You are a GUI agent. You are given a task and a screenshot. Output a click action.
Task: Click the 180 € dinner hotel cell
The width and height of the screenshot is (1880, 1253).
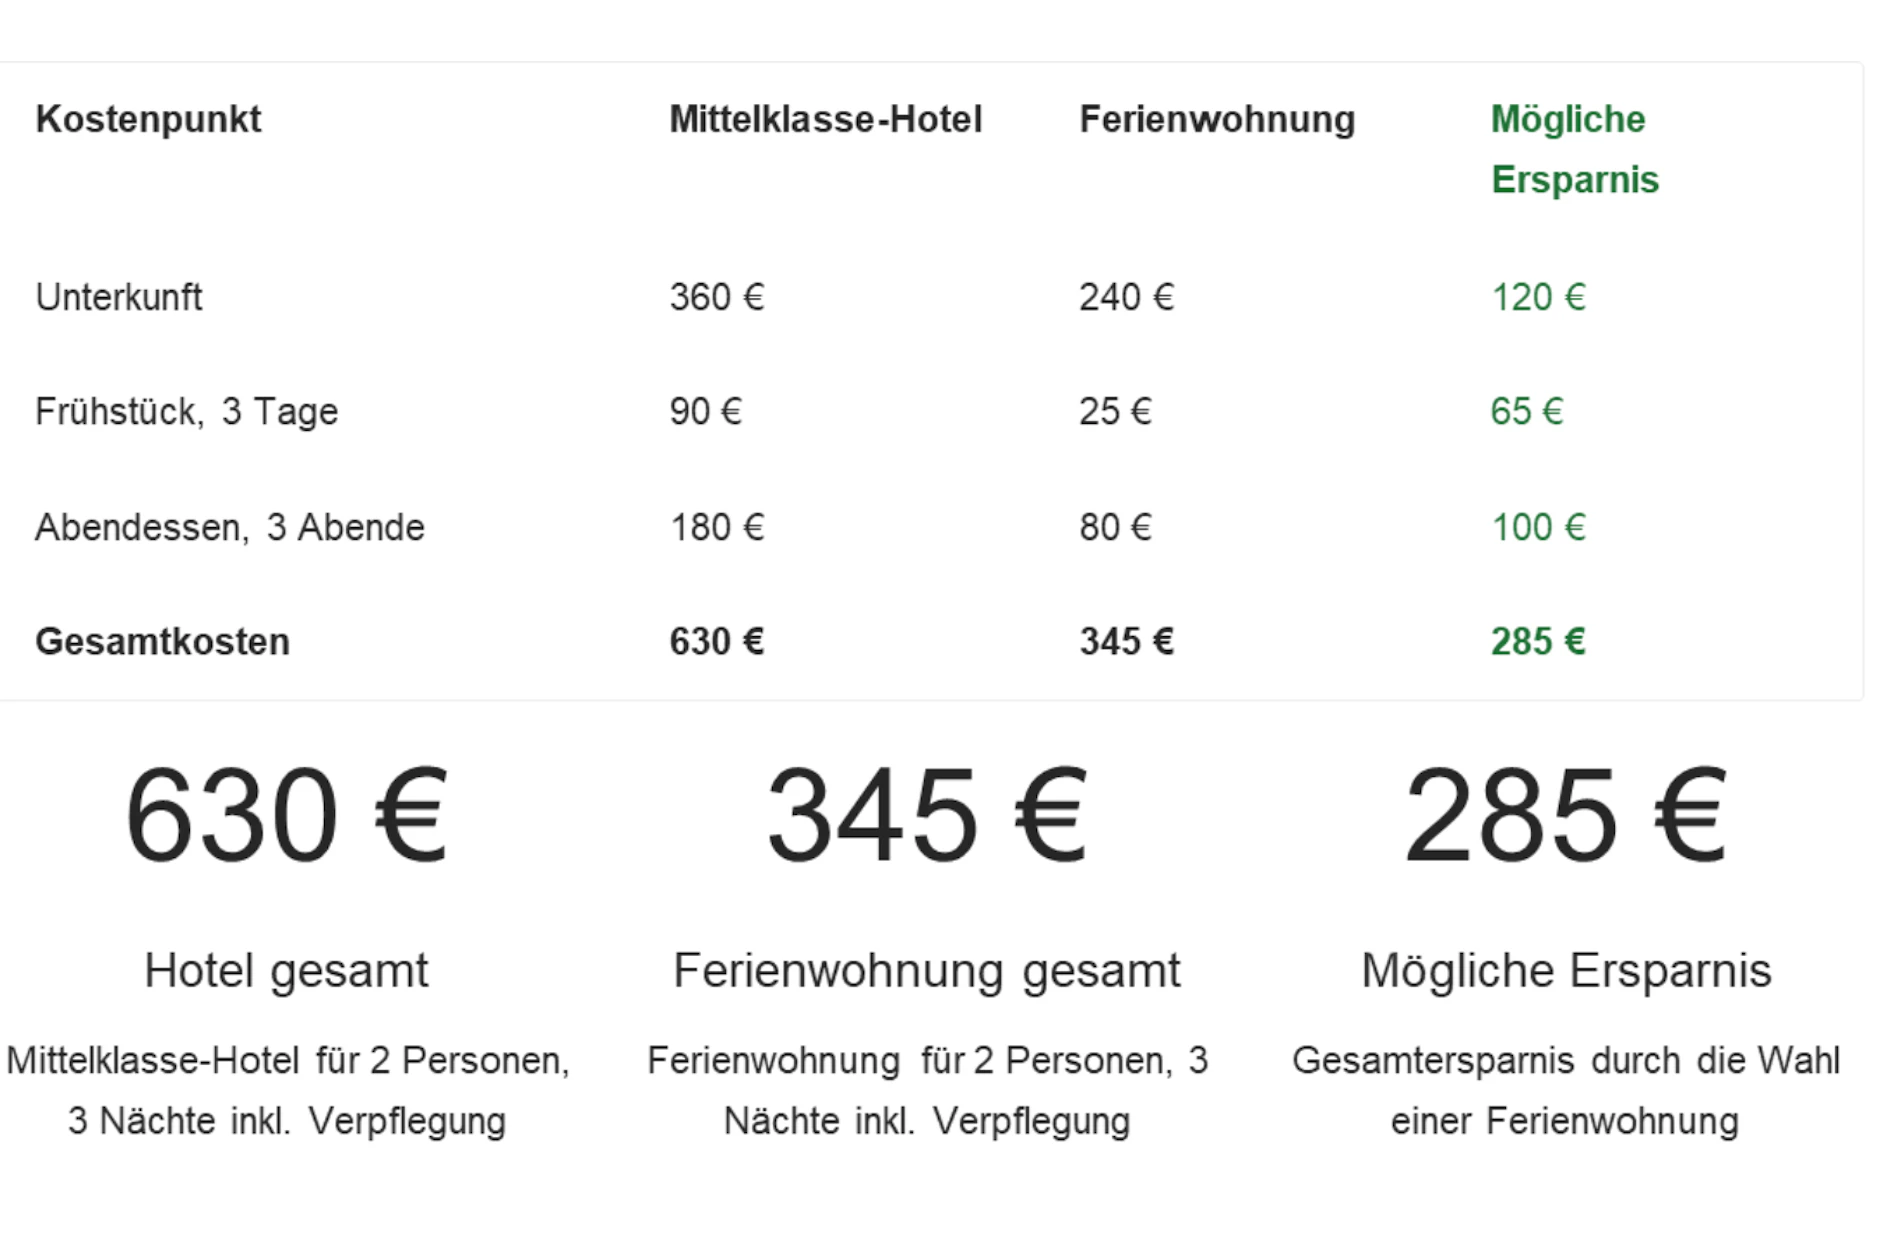click(716, 527)
